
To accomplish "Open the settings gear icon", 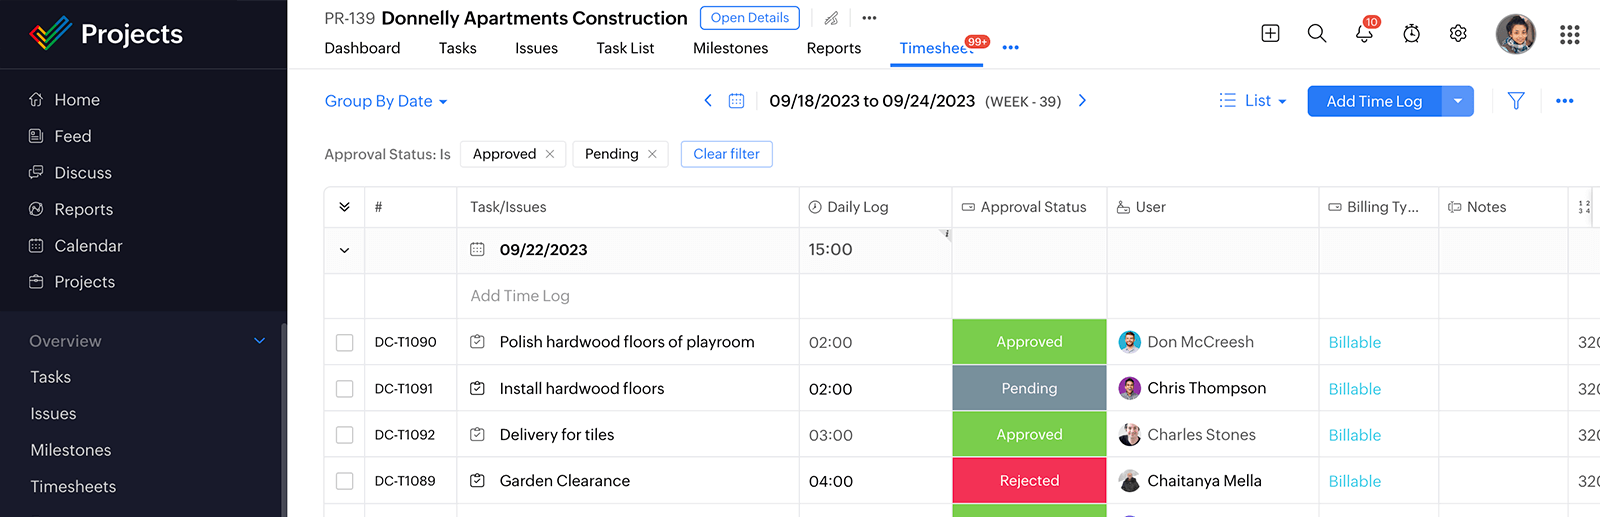I will [x=1458, y=34].
